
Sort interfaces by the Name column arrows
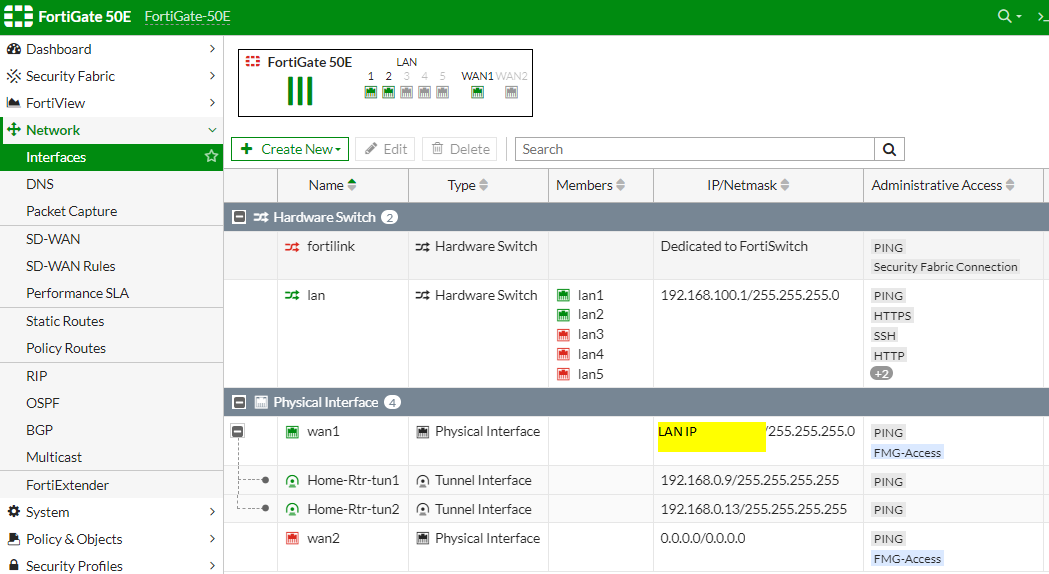352,185
